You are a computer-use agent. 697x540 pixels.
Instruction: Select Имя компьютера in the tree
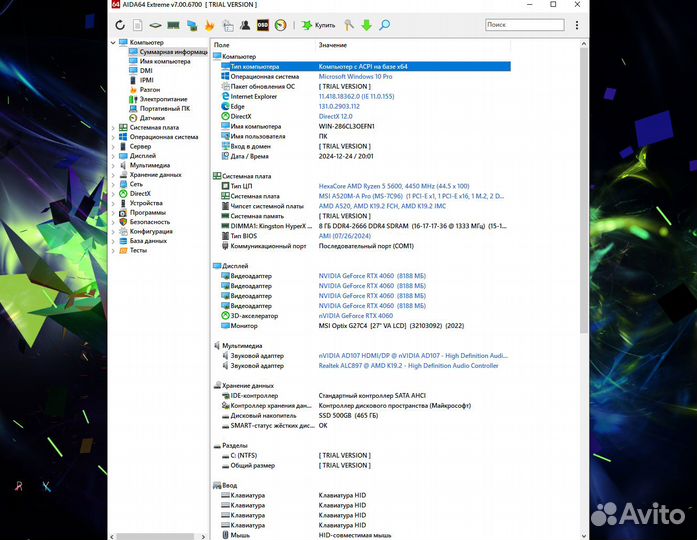pyautogui.click(x=160, y=61)
